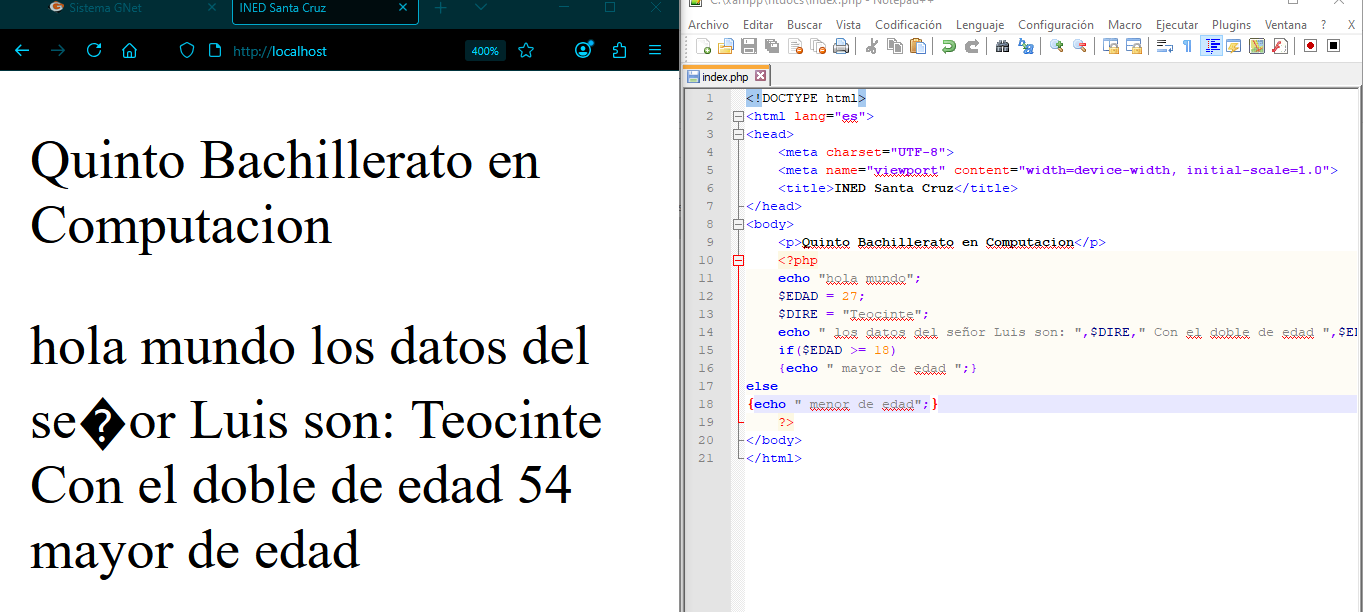Open the Ventana menu
The image size is (1363, 612).
tap(1285, 25)
